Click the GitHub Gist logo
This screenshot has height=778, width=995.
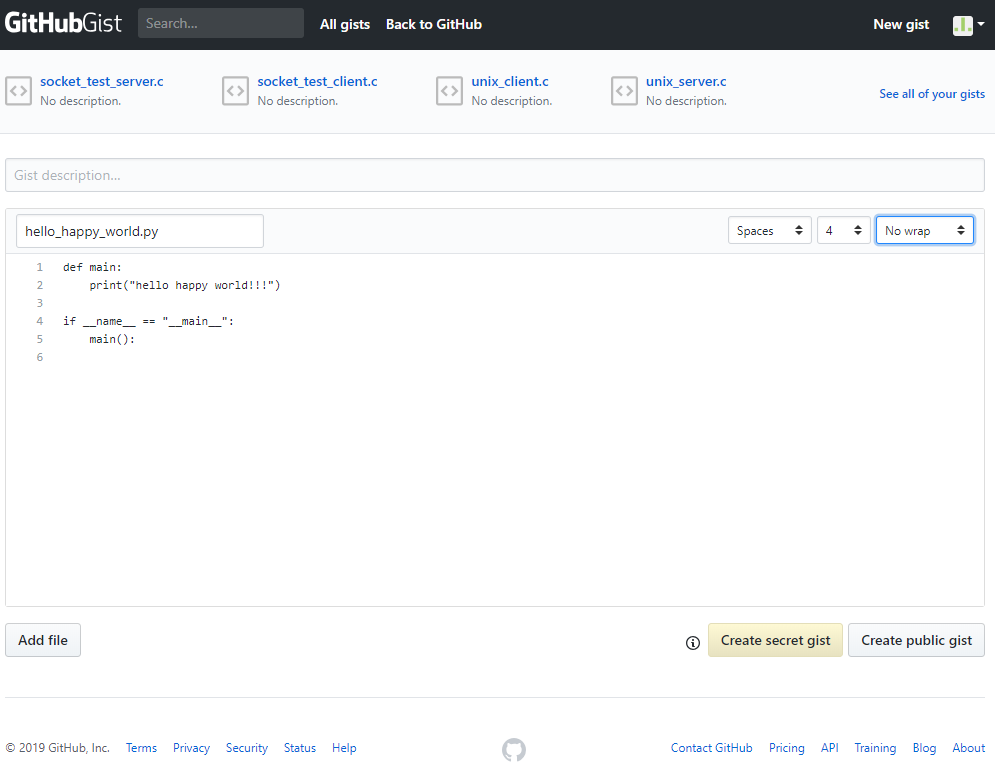[63, 23]
